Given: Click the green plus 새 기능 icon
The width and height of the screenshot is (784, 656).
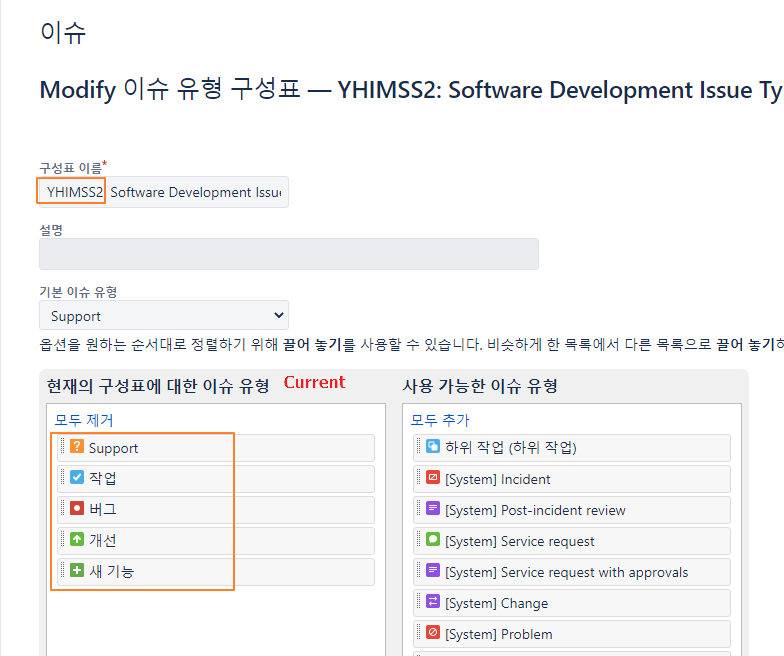Looking at the screenshot, I should tap(76, 570).
